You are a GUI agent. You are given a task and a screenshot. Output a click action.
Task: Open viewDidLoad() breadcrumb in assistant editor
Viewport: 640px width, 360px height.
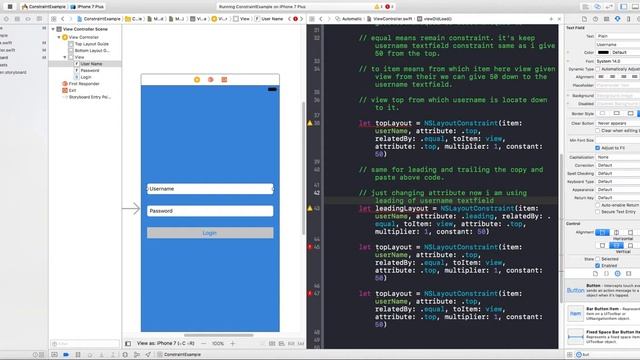[434, 19]
